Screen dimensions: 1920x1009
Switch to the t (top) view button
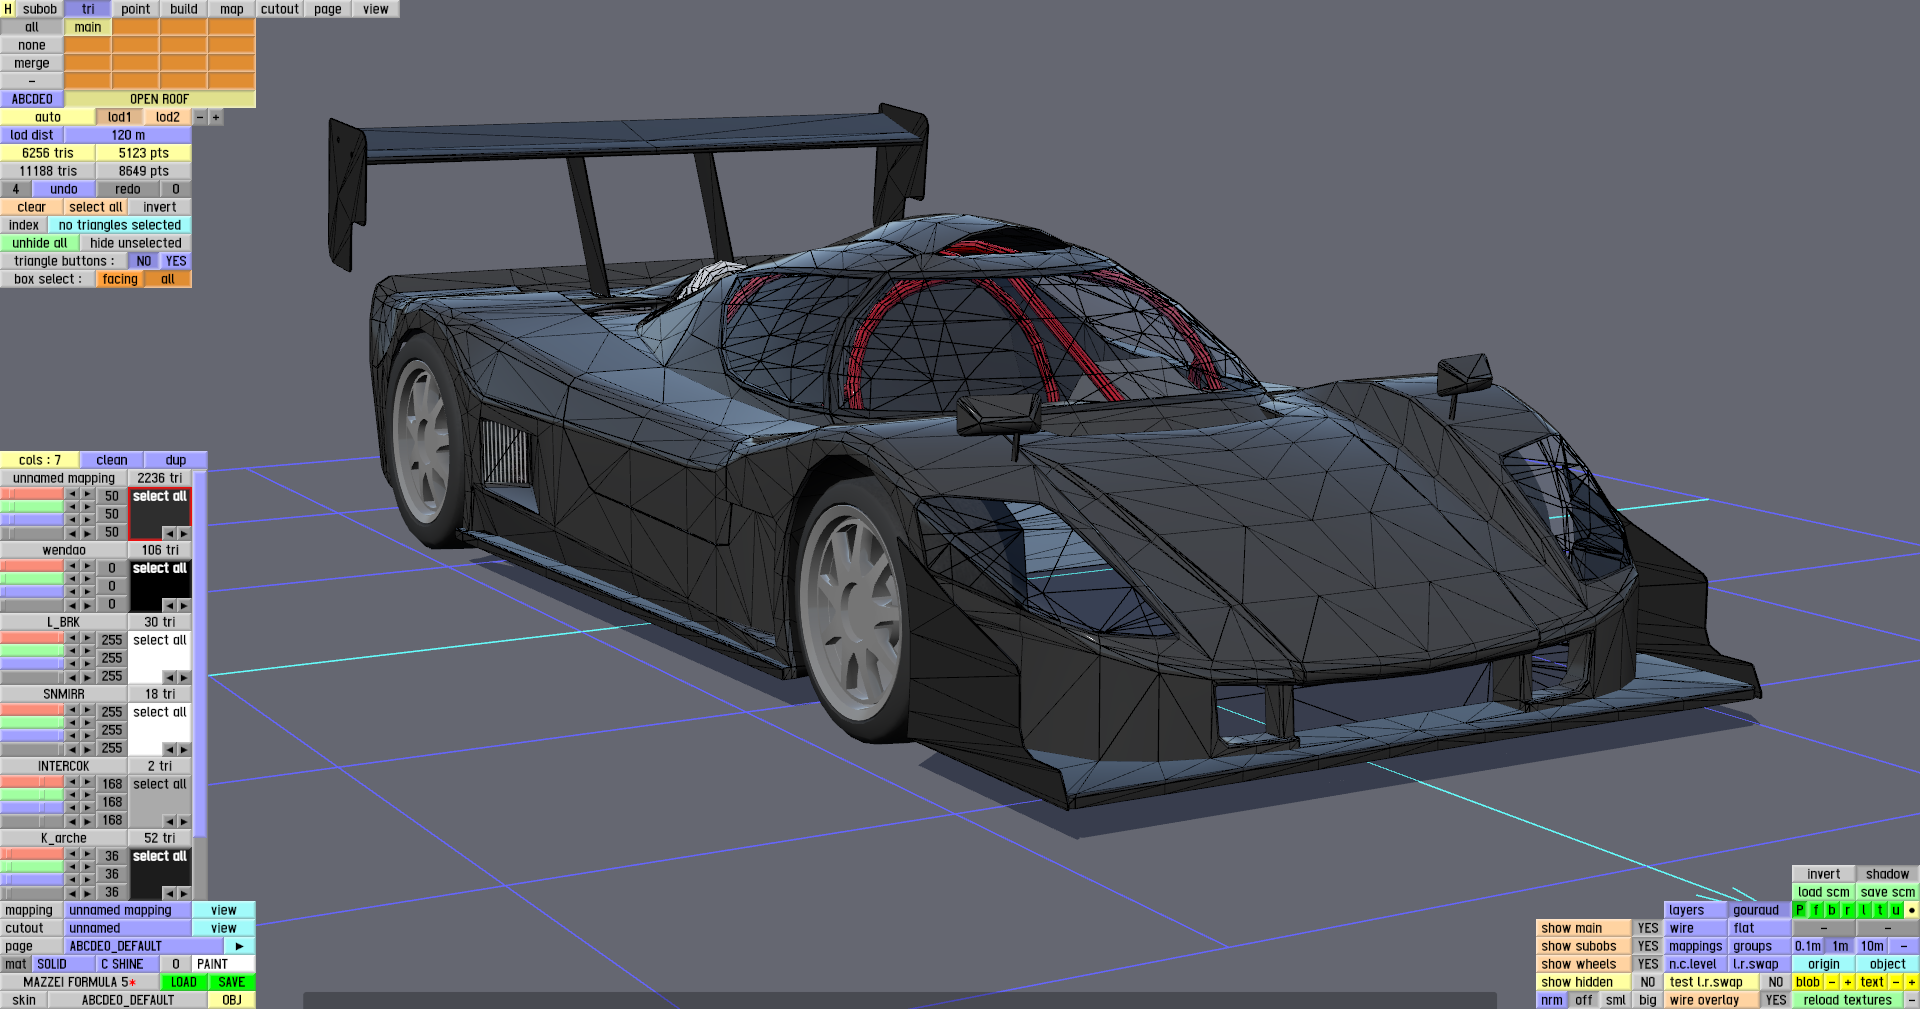click(1880, 910)
